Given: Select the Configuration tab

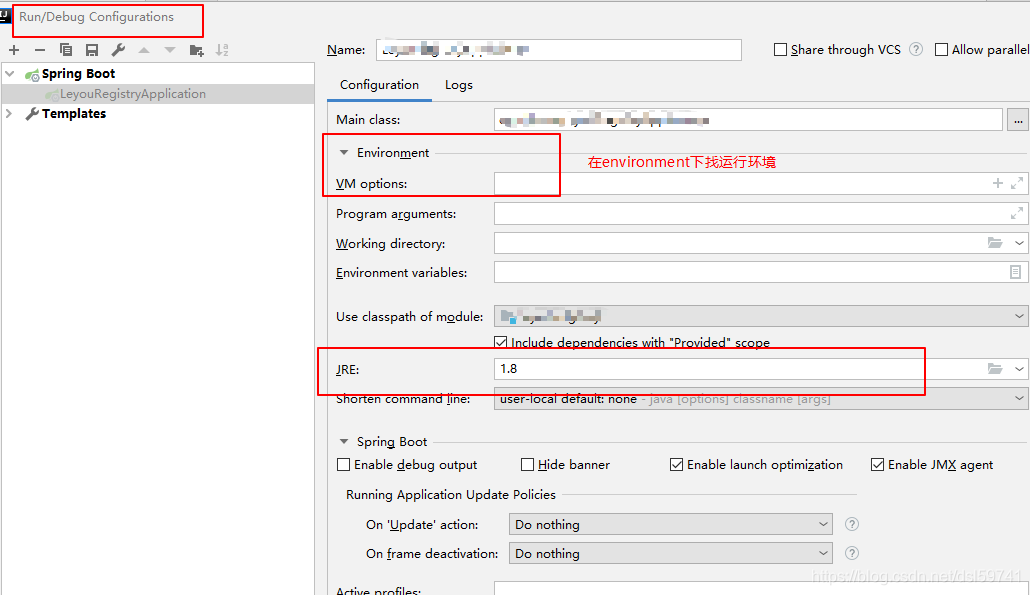Looking at the screenshot, I should (378, 86).
